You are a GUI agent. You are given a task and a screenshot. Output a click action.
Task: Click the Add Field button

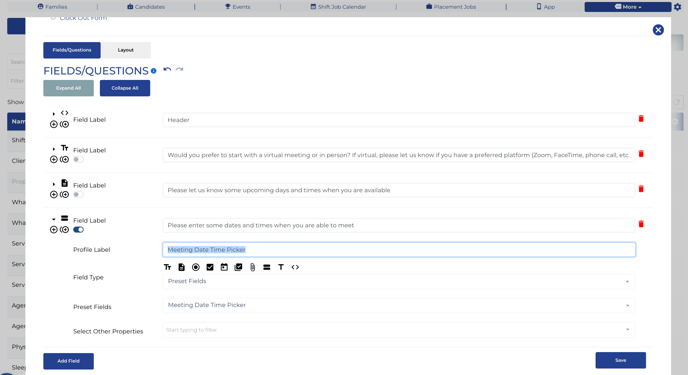(x=68, y=361)
